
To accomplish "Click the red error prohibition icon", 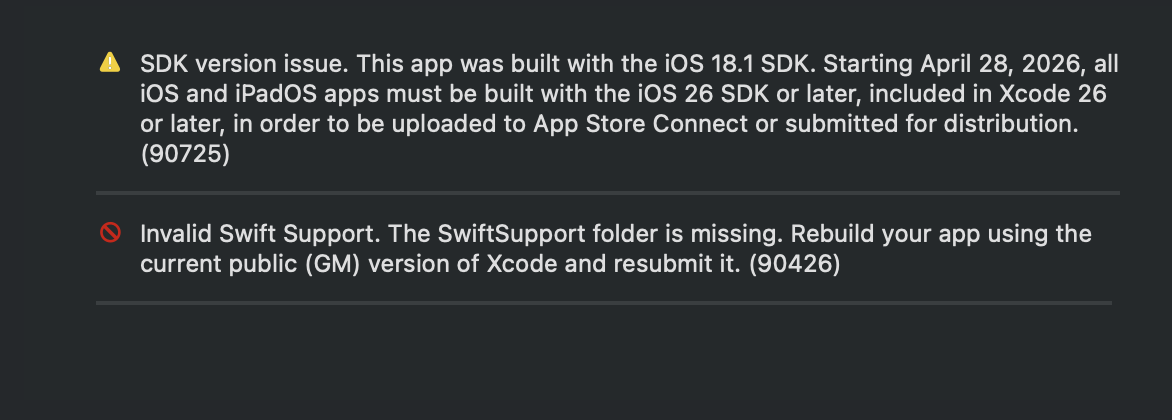I will 110,233.
